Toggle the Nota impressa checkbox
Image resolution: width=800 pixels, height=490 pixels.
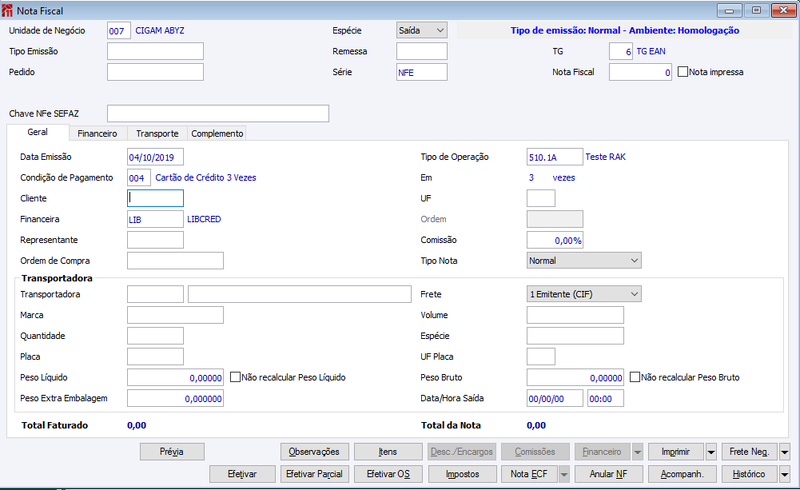[x=683, y=72]
